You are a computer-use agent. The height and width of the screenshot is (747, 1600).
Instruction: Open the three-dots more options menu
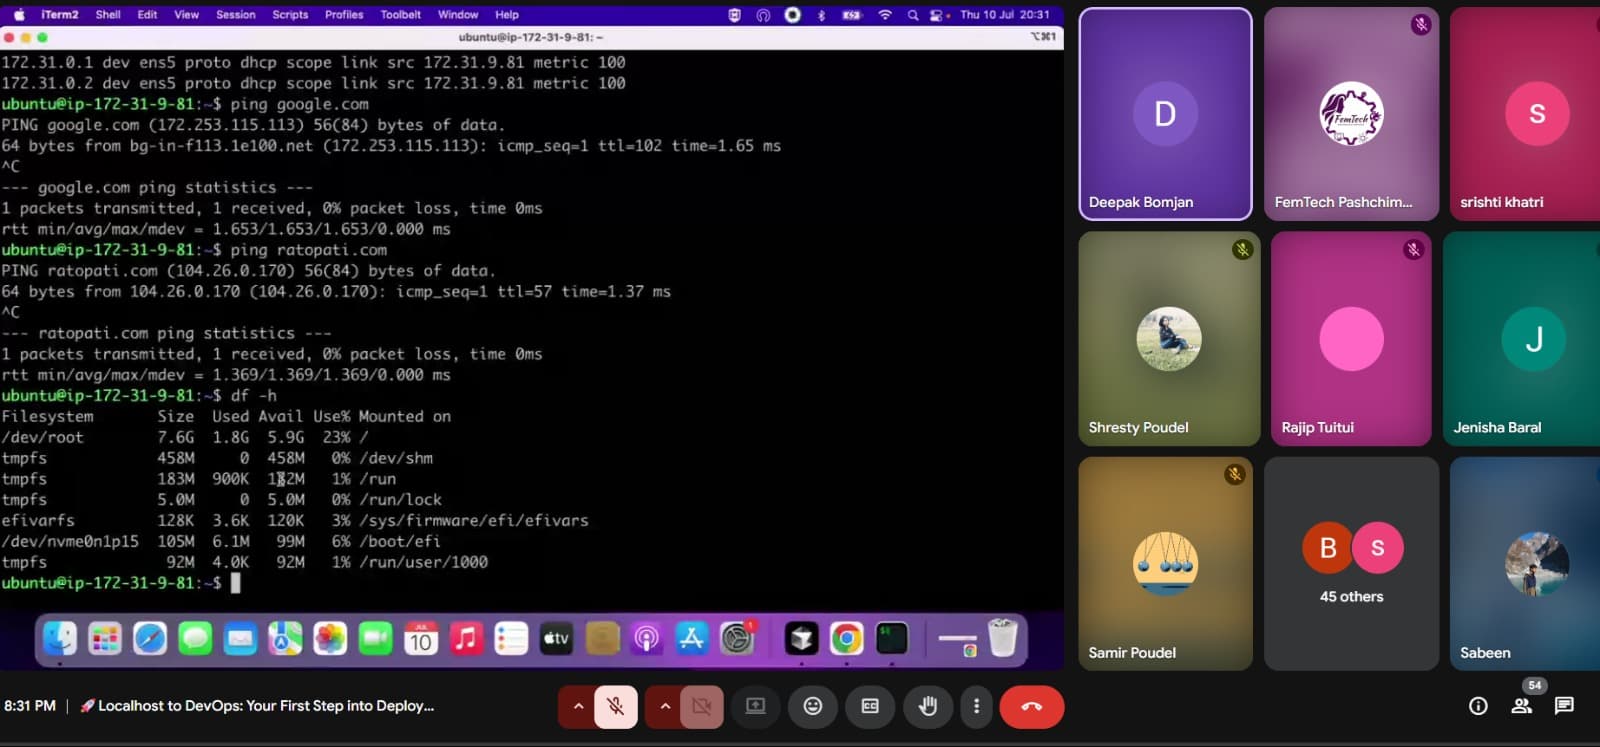pos(976,707)
